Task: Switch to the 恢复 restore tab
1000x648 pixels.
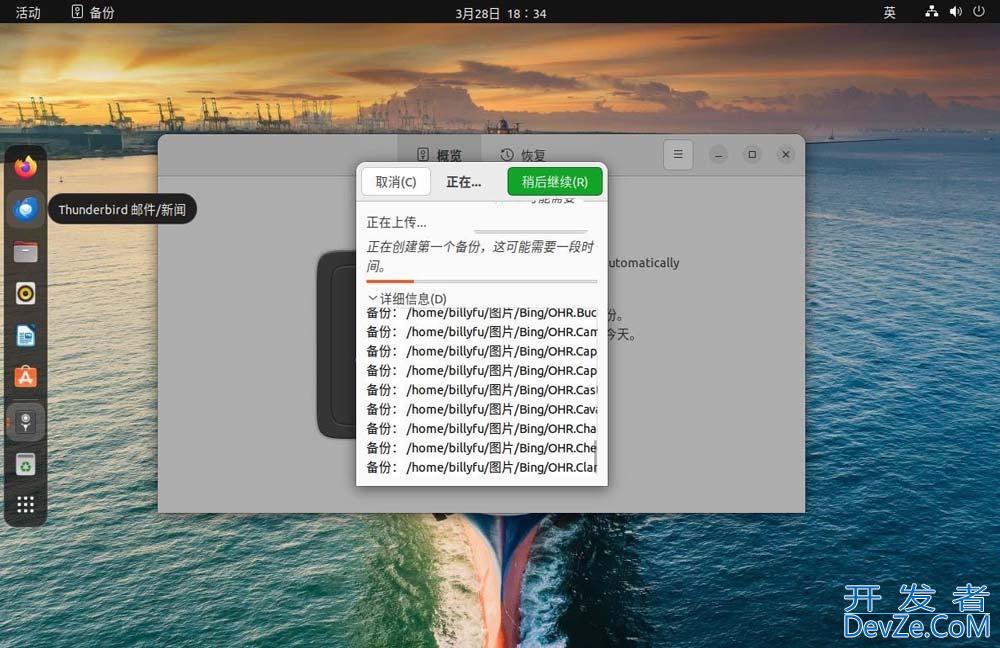Action: 523,154
